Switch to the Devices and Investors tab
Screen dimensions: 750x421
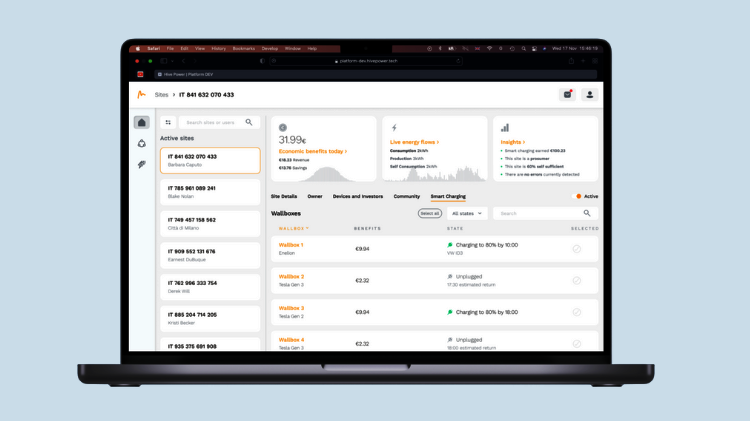(358, 196)
